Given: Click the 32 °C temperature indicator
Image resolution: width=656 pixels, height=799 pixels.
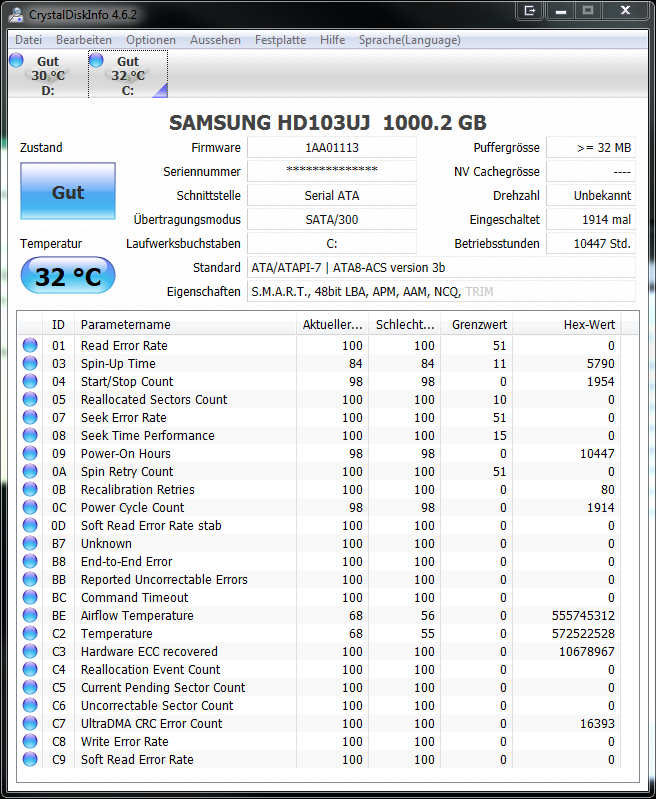Looking at the screenshot, I should coord(68,276).
